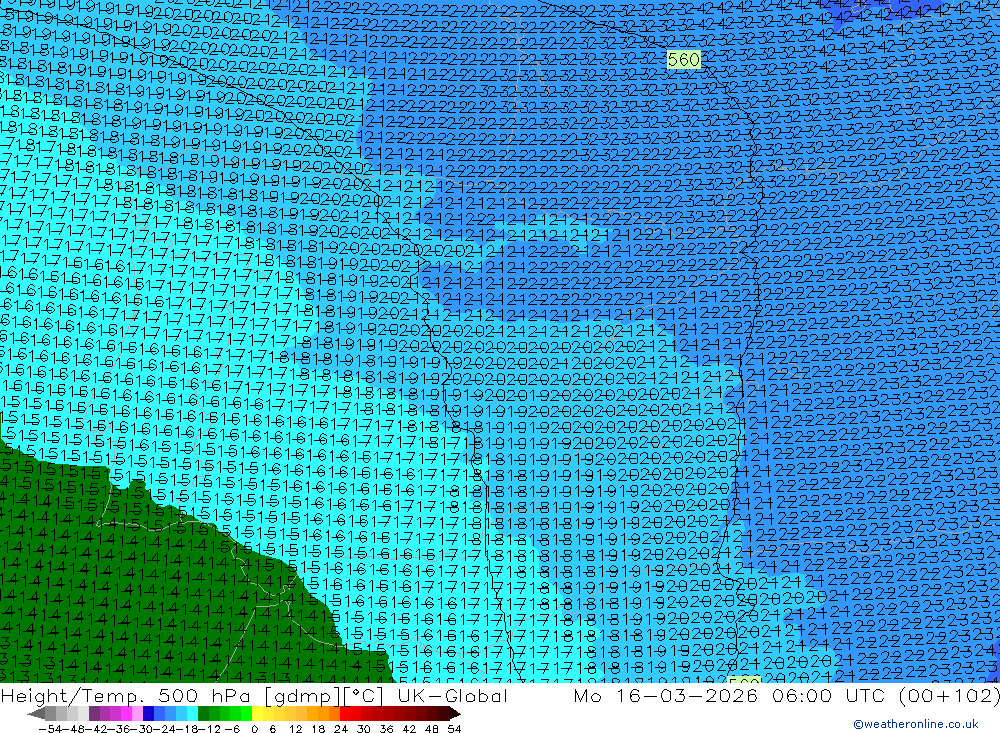This screenshot has width=1000, height=733.
Task: Click the dark green swatch above -12
Action: tap(203, 714)
